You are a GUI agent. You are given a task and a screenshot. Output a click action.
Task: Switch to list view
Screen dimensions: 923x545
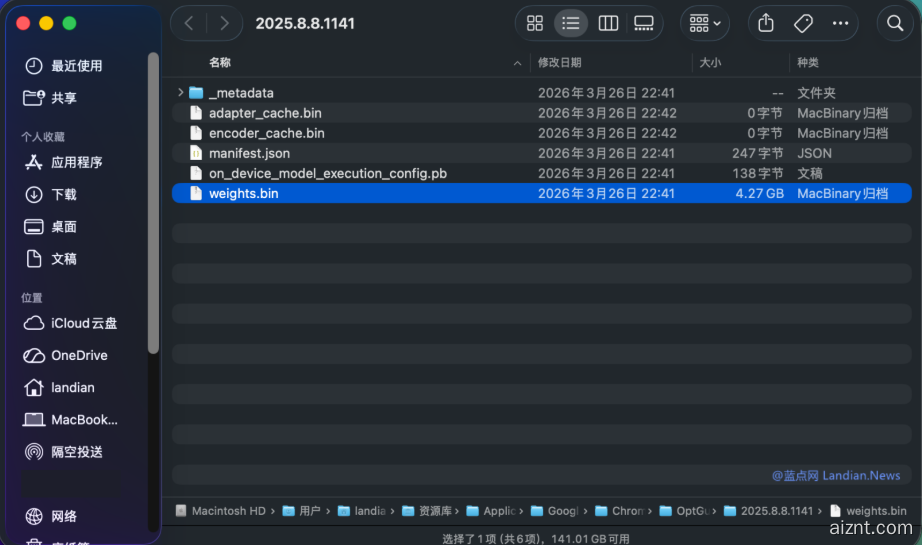pos(570,24)
